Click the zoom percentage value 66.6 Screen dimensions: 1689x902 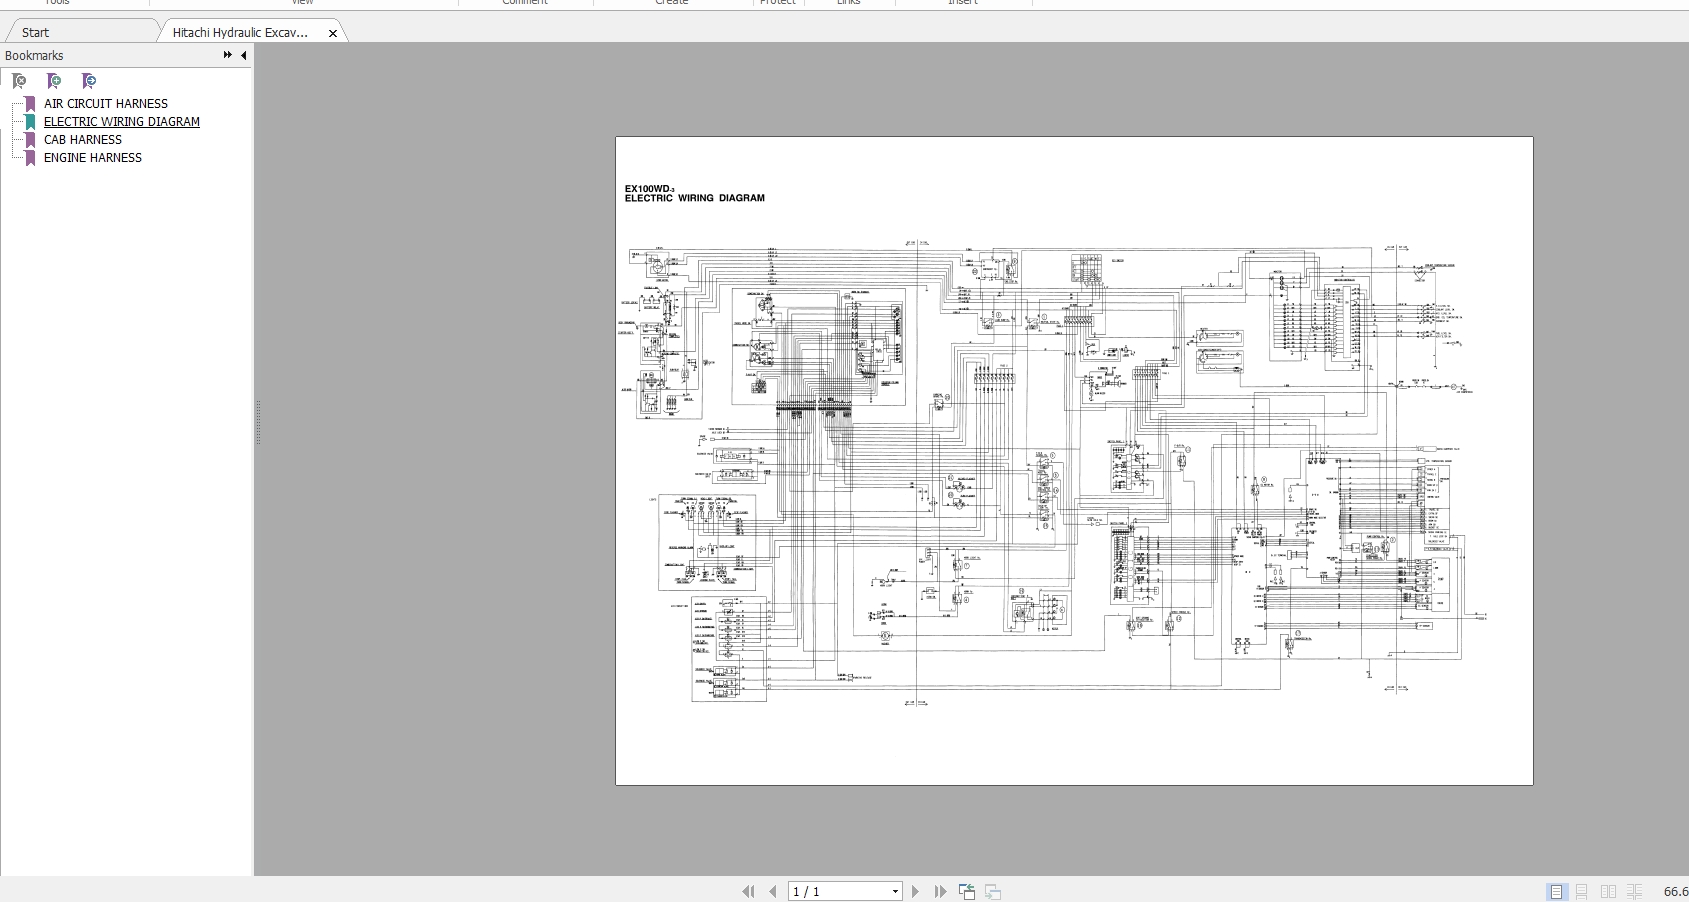click(1675, 891)
